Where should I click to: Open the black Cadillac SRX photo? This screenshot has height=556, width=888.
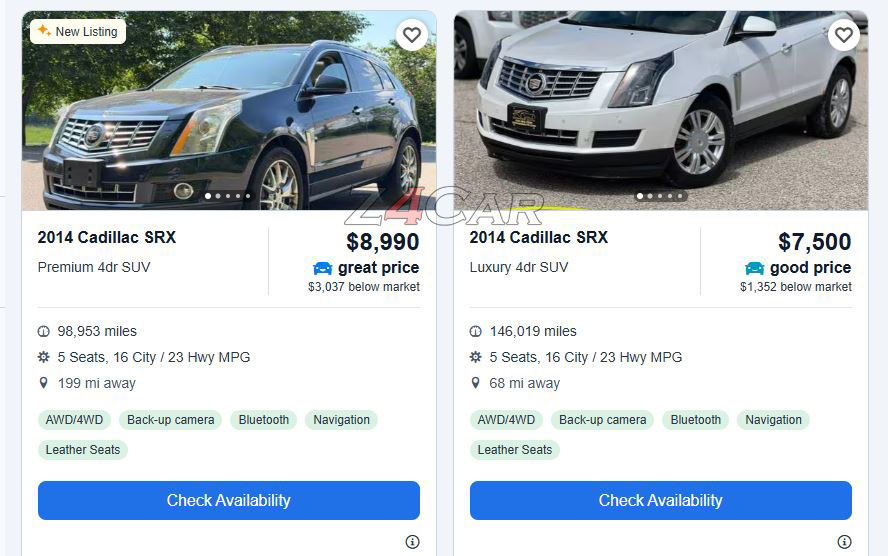point(229,110)
